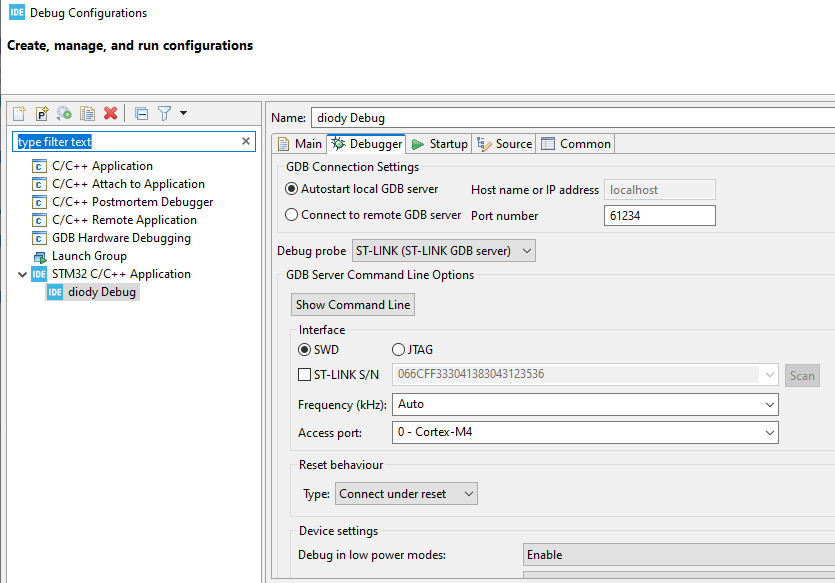Select the diody Debug configuration
Viewport: 835px width, 583px height.
point(101,291)
